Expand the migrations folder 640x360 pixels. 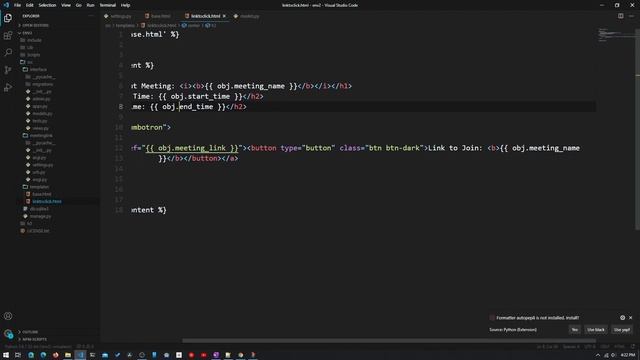[x=42, y=84]
